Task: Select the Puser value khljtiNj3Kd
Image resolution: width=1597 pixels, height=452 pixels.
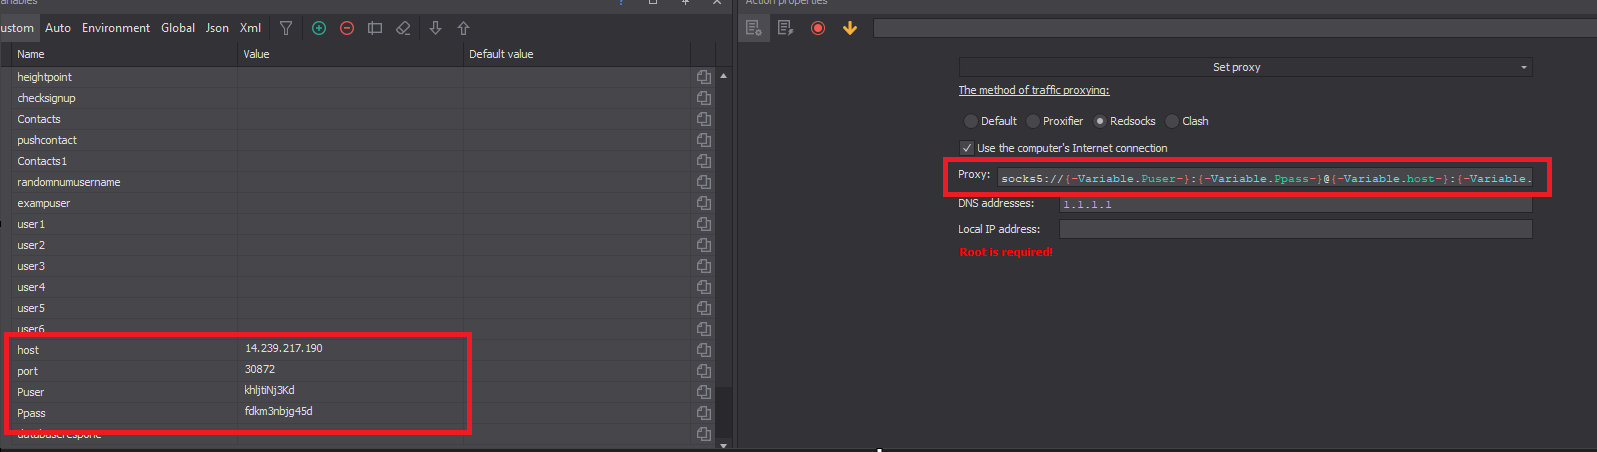Action: [270, 390]
